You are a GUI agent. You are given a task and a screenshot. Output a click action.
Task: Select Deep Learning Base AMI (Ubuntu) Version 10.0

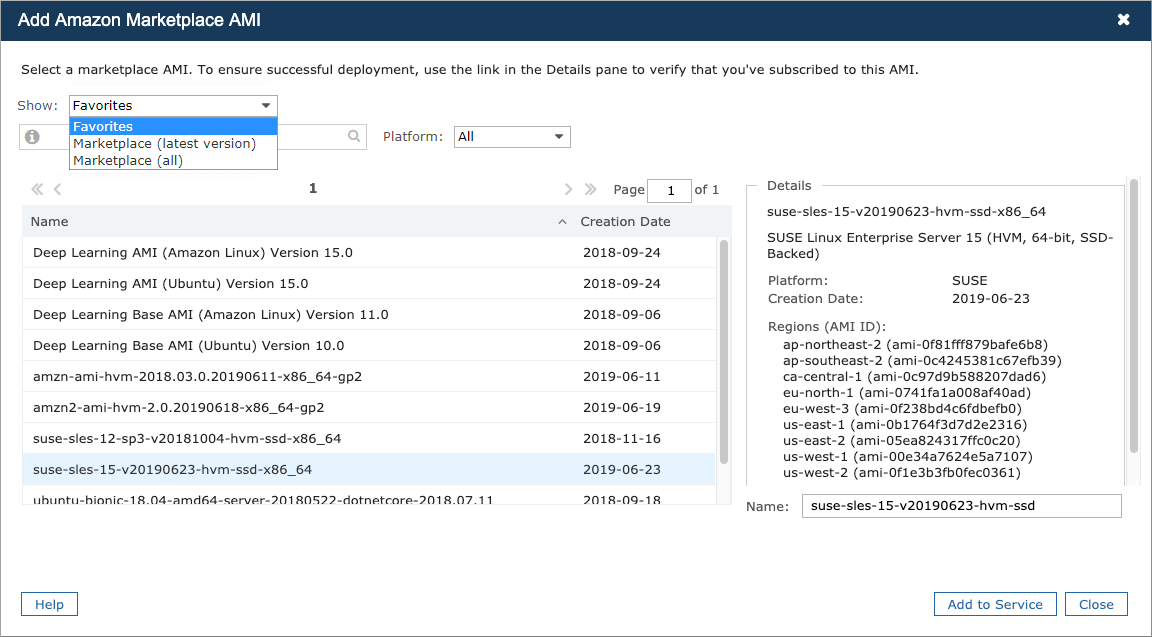click(x=369, y=345)
